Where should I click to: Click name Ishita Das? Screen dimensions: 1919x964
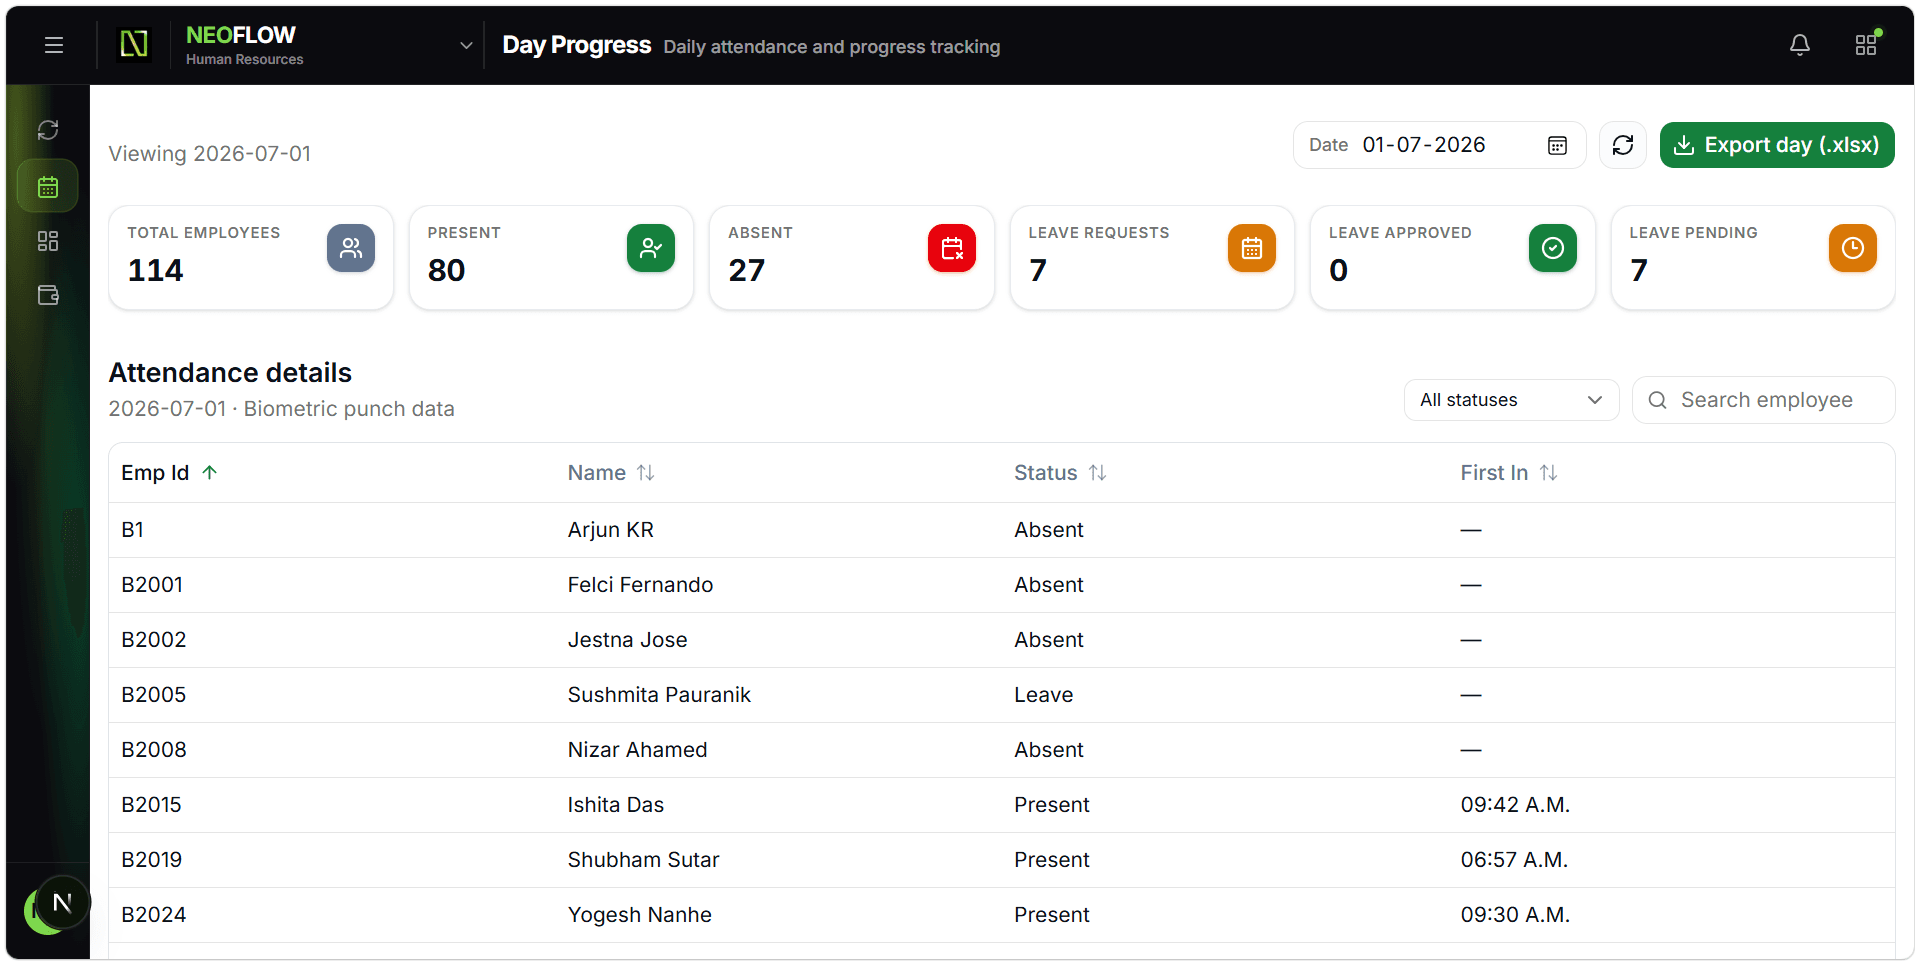click(615, 805)
